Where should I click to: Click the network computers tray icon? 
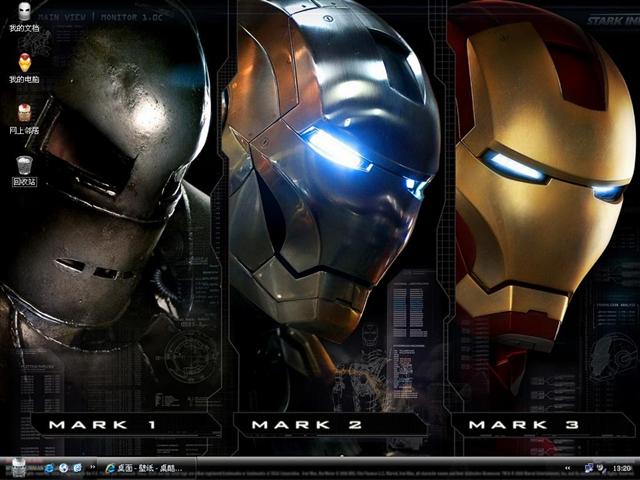point(589,468)
